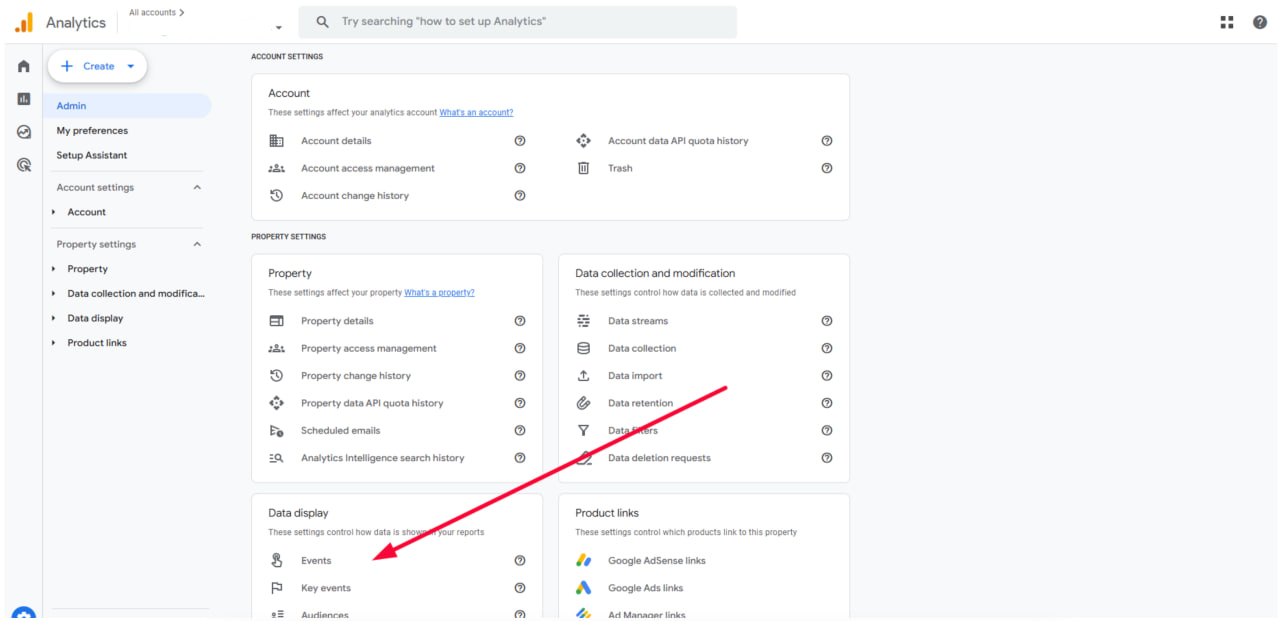Click the Data import upload icon
Screen dimensions: 1279x621
584,376
